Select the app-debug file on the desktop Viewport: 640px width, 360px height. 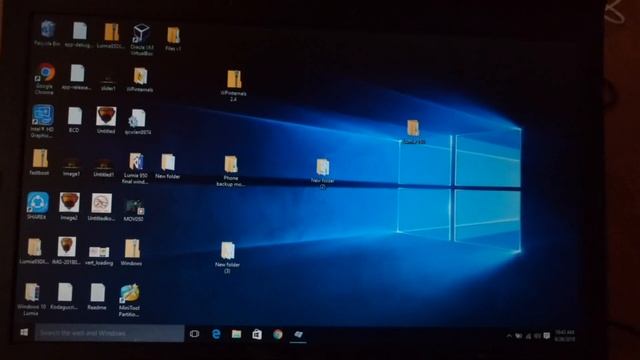pyautogui.click(x=79, y=34)
